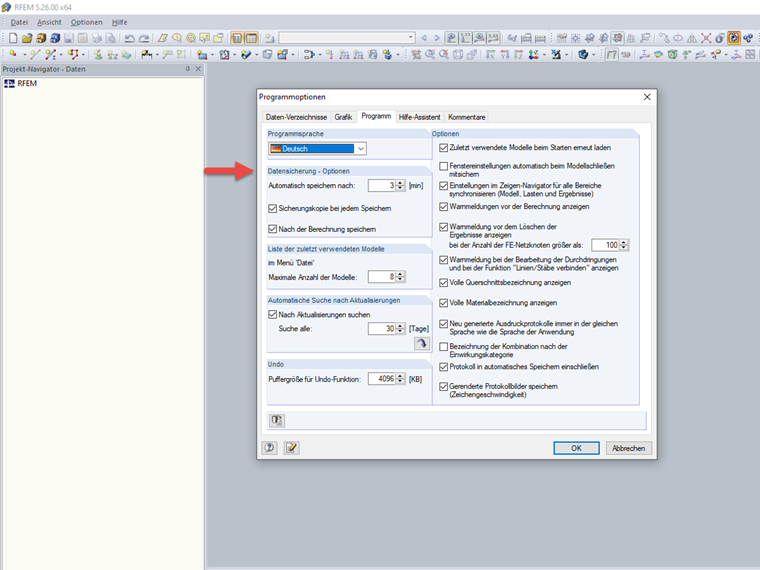This screenshot has width=760, height=570.
Task: Click the check for updates now icon
Action: [422, 343]
